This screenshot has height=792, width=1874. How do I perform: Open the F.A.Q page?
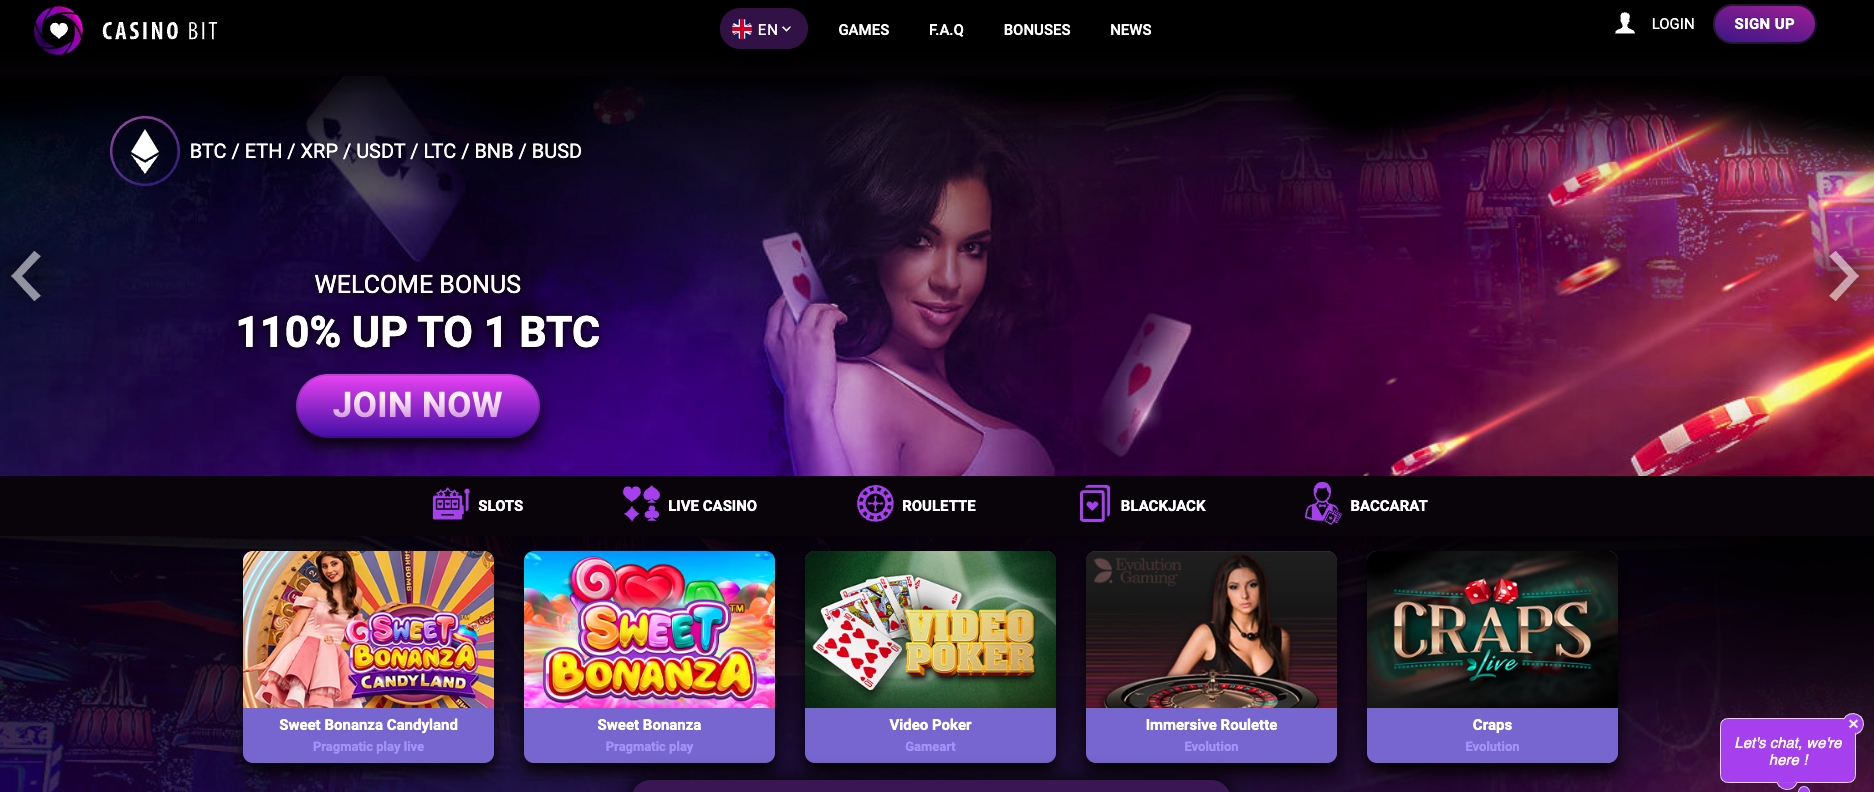click(946, 30)
